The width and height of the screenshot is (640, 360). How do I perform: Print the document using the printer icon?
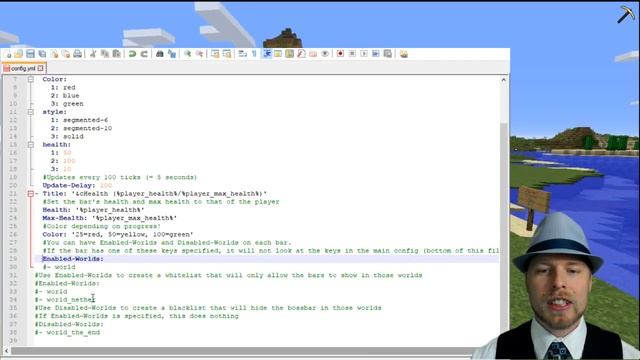click(77, 54)
